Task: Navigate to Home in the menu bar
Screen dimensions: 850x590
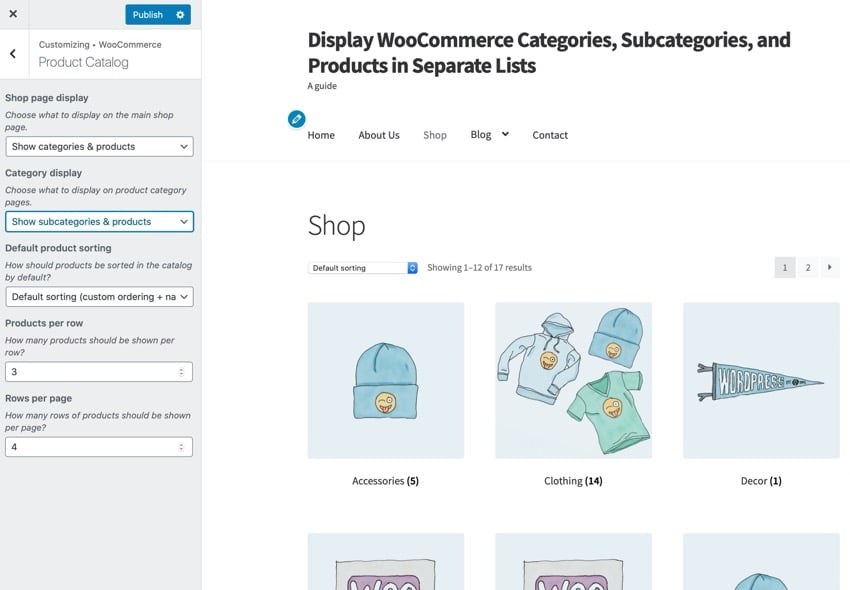Action: [320, 134]
